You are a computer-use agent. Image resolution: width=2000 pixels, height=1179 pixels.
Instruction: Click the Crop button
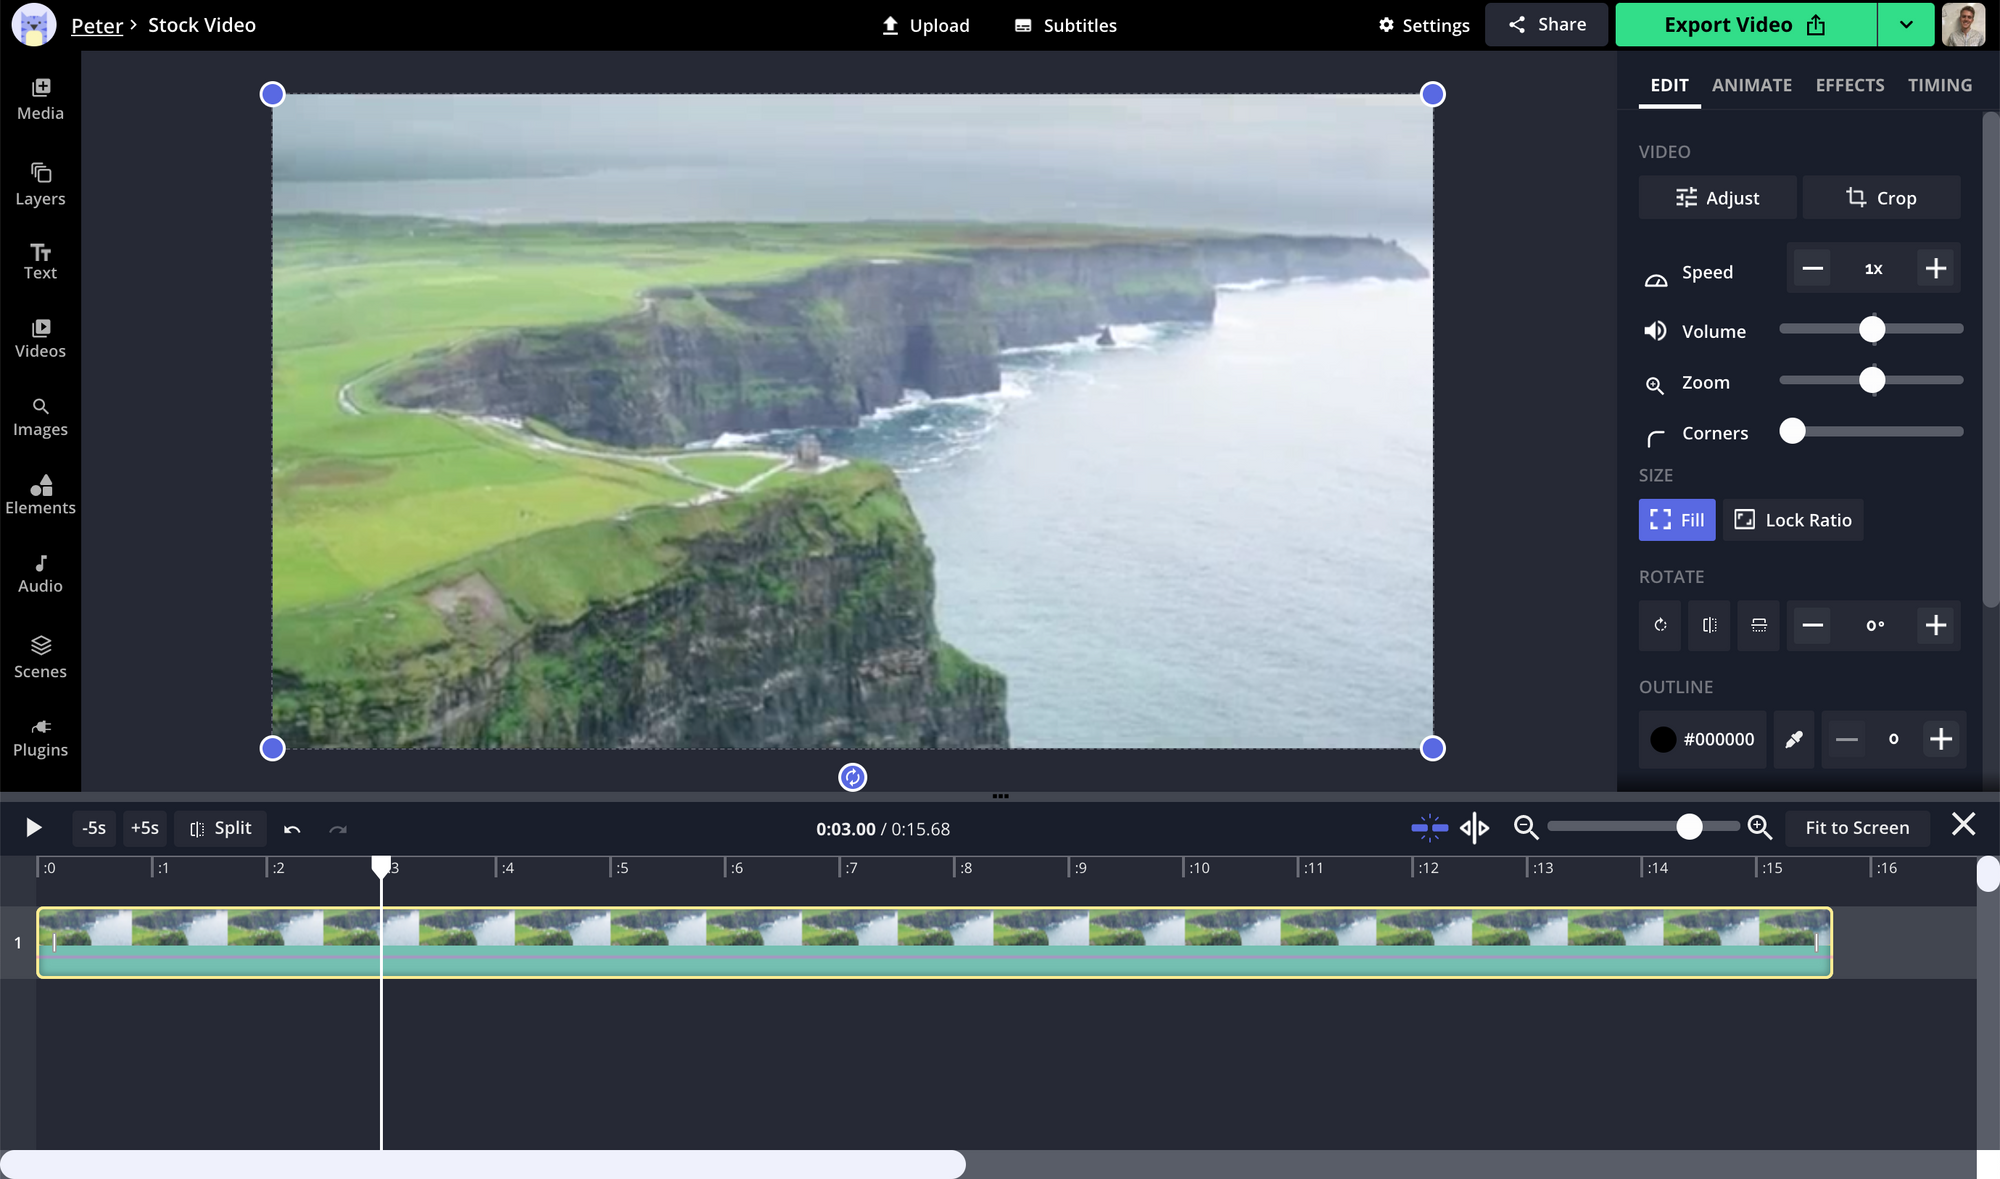click(1881, 198)
